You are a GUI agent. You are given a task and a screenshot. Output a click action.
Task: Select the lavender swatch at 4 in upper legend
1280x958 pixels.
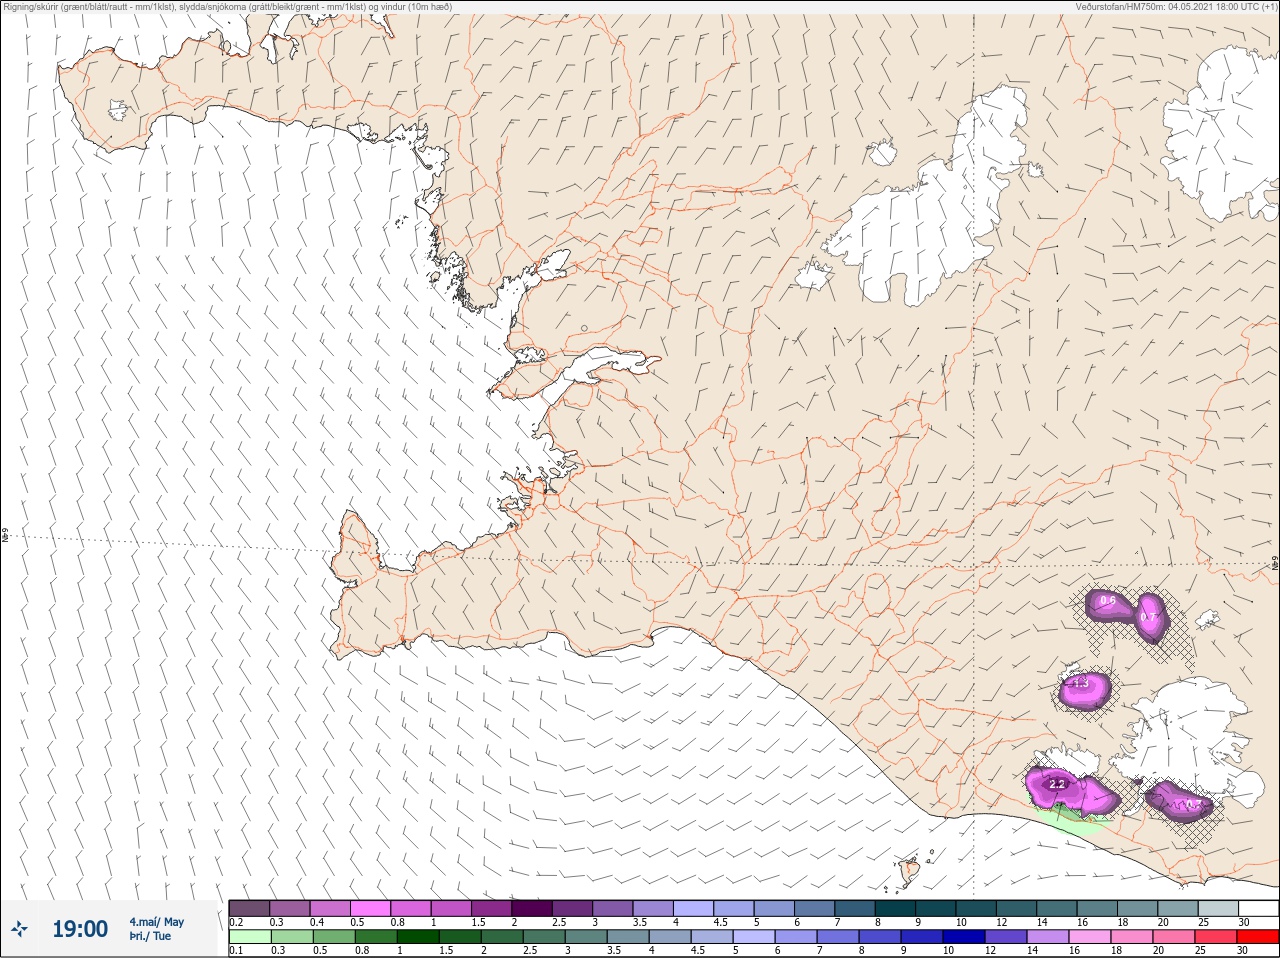click(693, 908)
